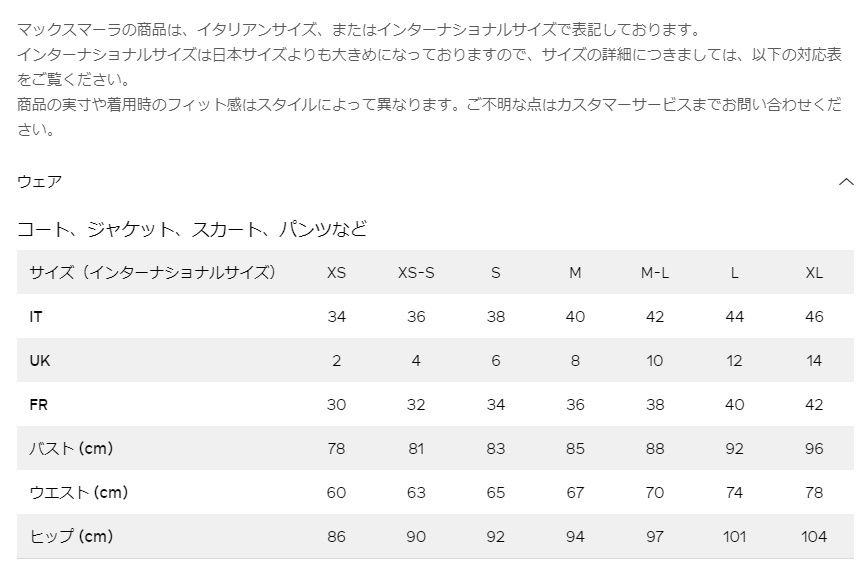The height and width of the screenshot is (571, 868).
Task: Collapse the ウェア section chevron
Action: tap(846, 182)
